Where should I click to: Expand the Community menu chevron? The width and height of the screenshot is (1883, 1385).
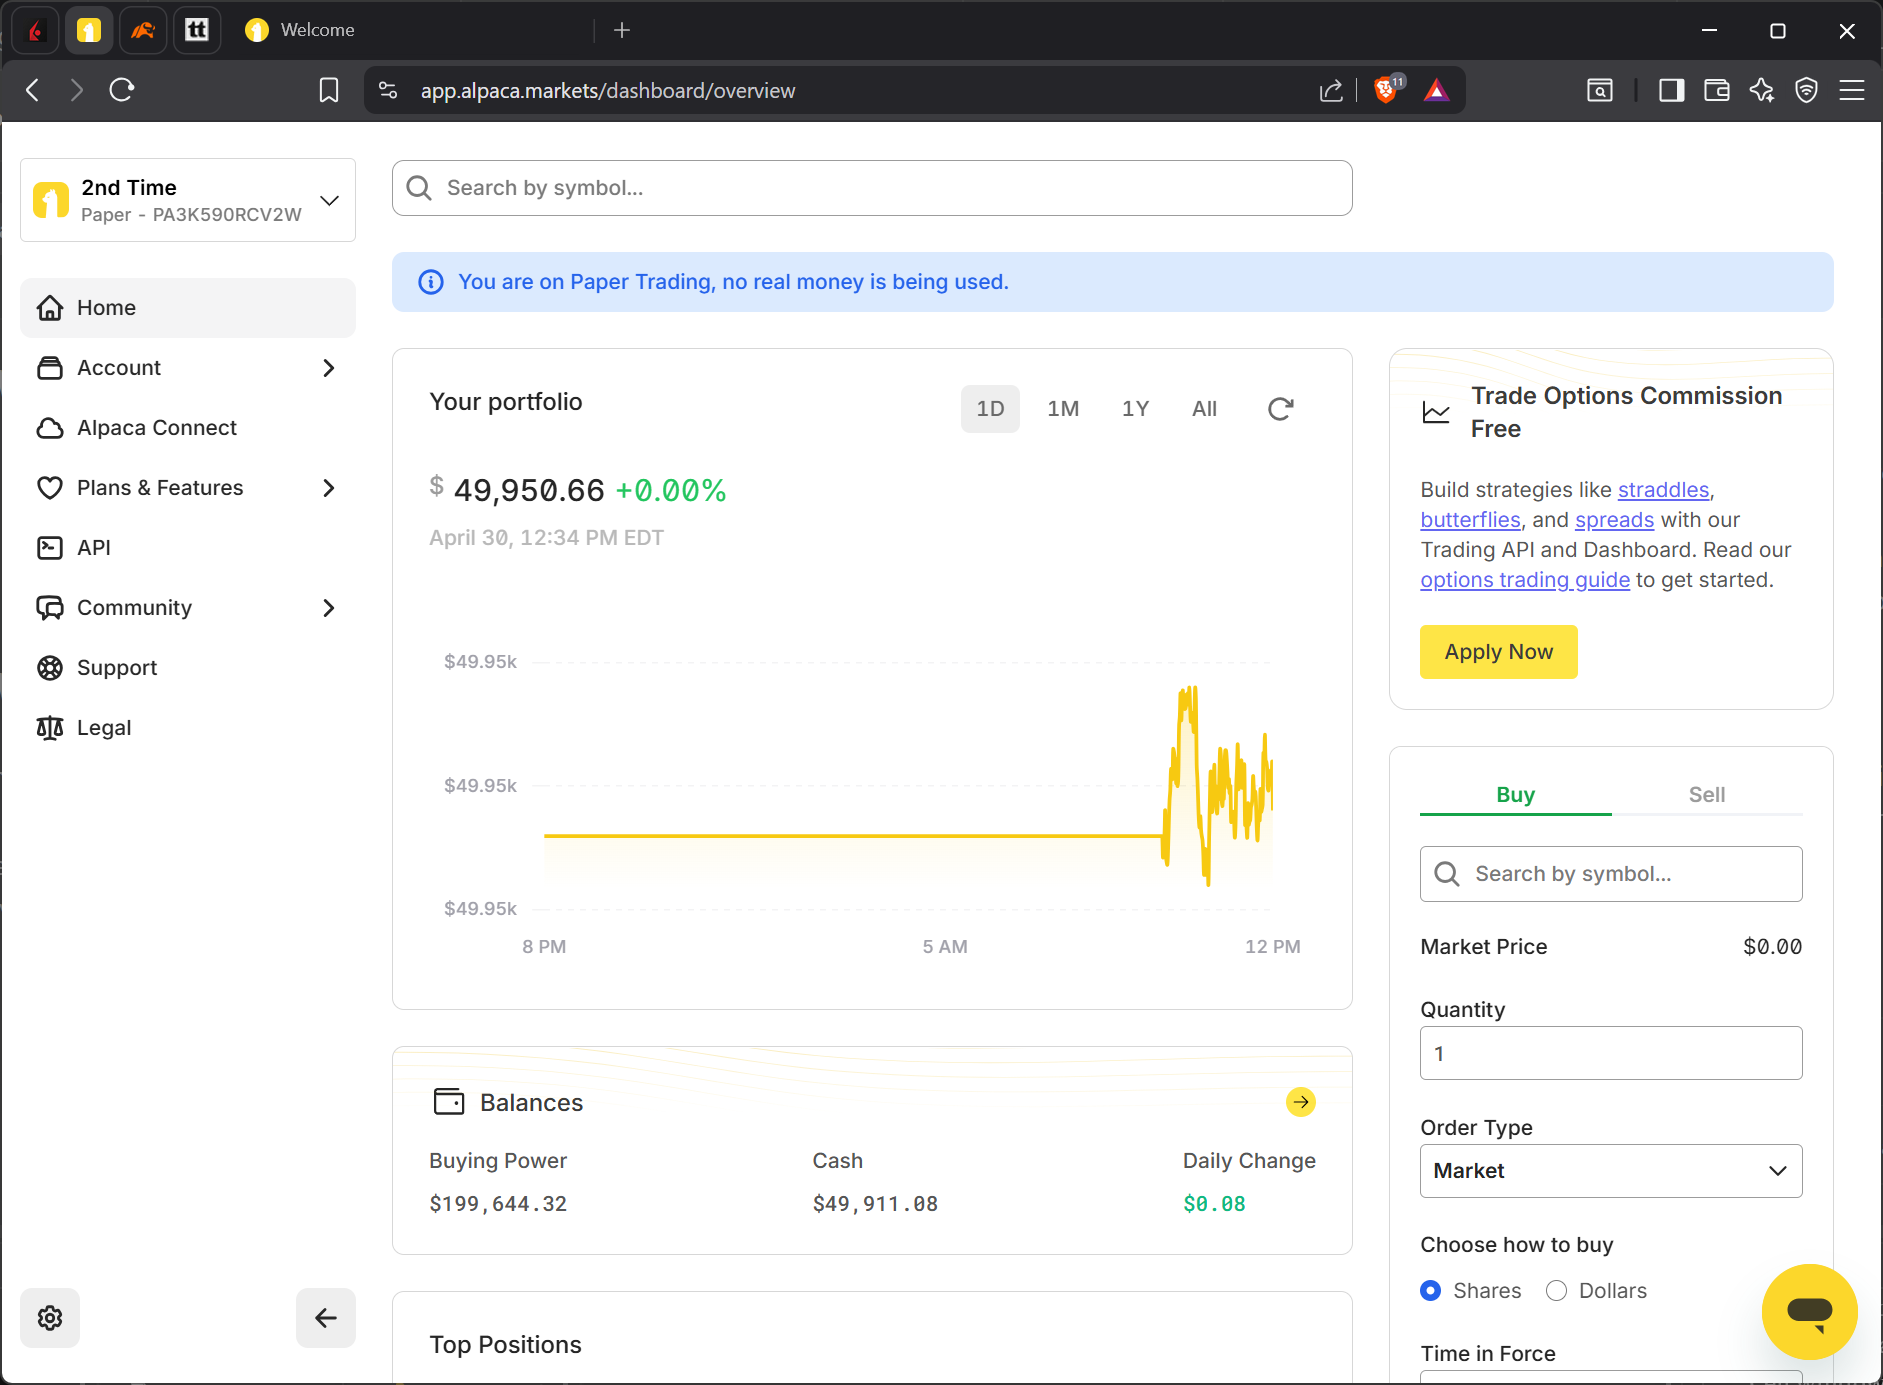(x=329, y=608)
